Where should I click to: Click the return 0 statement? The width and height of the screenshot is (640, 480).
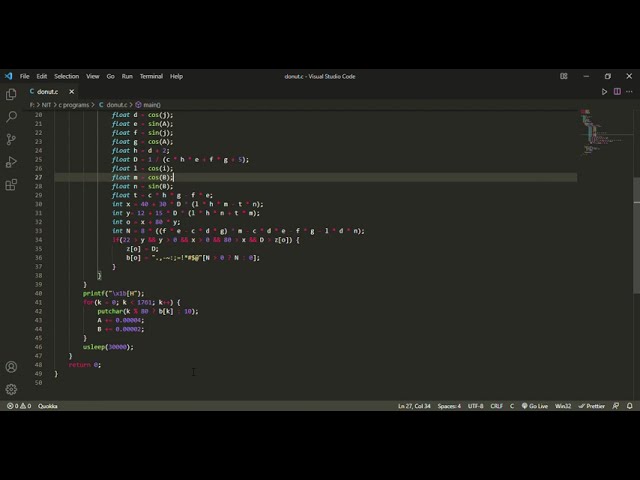tap(84, 365)
